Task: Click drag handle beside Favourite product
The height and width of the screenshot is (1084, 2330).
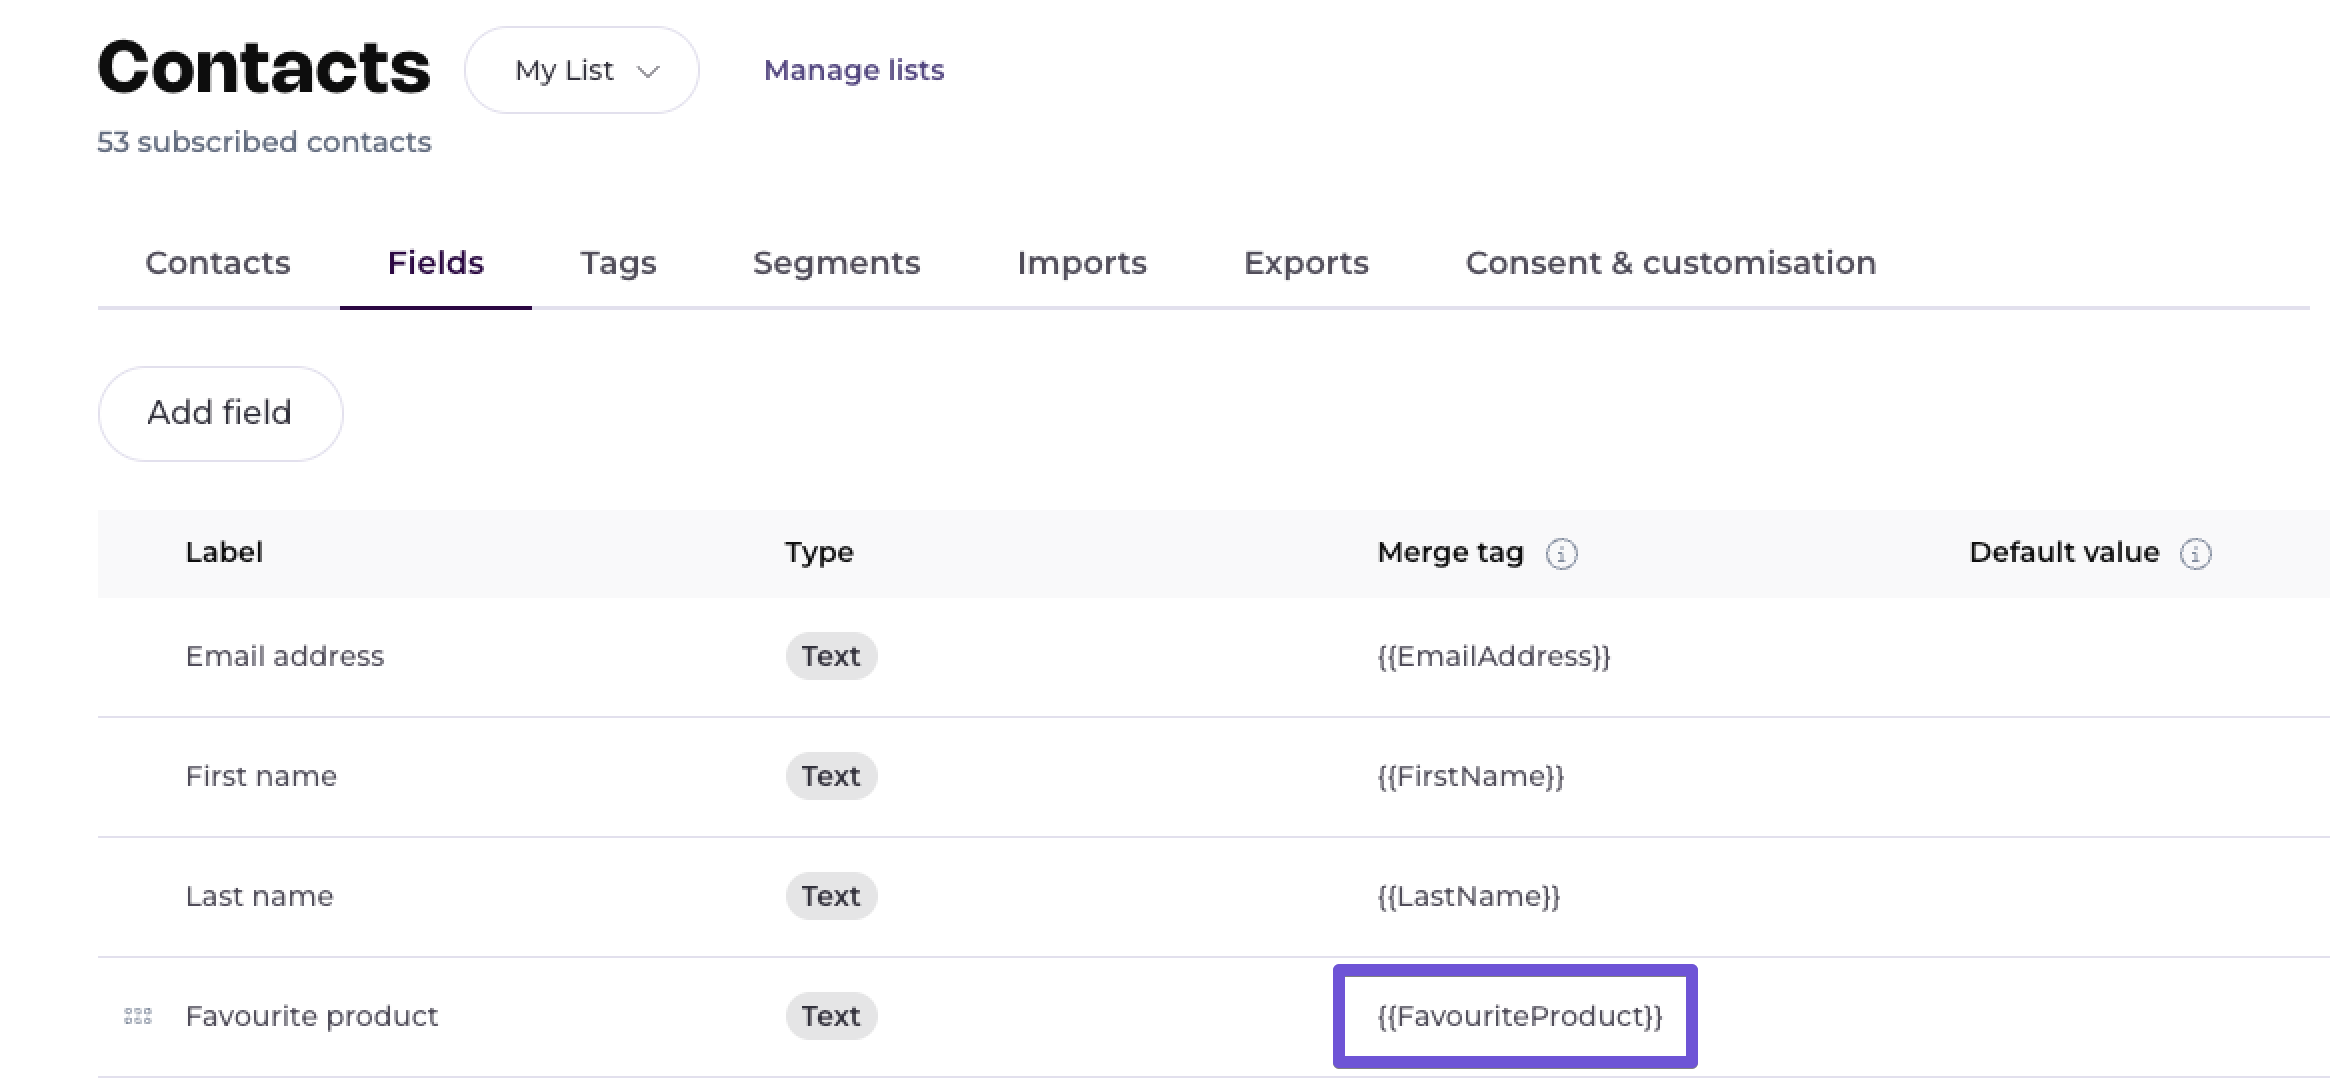Action: pyautogui.click(x=138, y=1016)
